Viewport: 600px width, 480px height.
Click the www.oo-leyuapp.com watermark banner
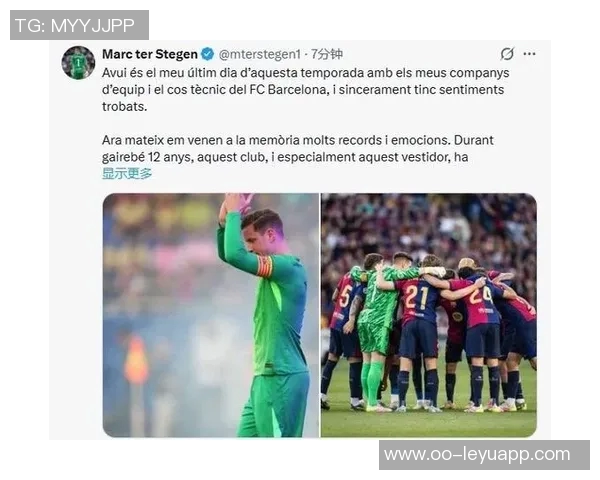click(x=484, y=455)
